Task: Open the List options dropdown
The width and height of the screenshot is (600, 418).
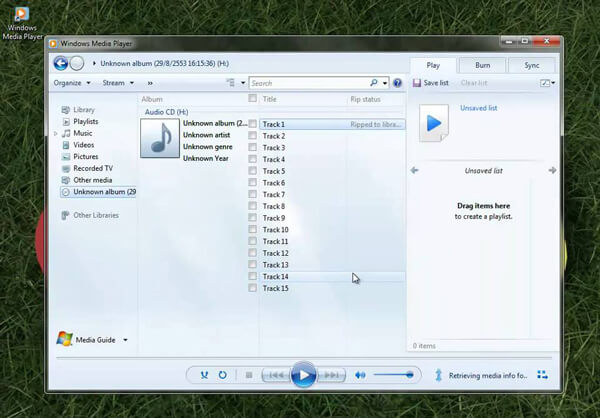Action: [x=548, y=83]
